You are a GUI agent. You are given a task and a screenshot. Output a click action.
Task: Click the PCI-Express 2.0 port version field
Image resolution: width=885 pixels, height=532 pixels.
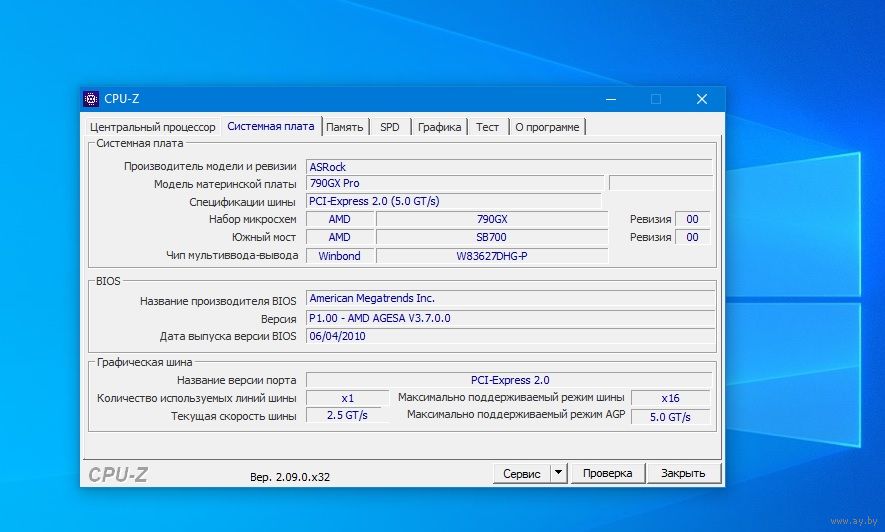coord(509,380)
